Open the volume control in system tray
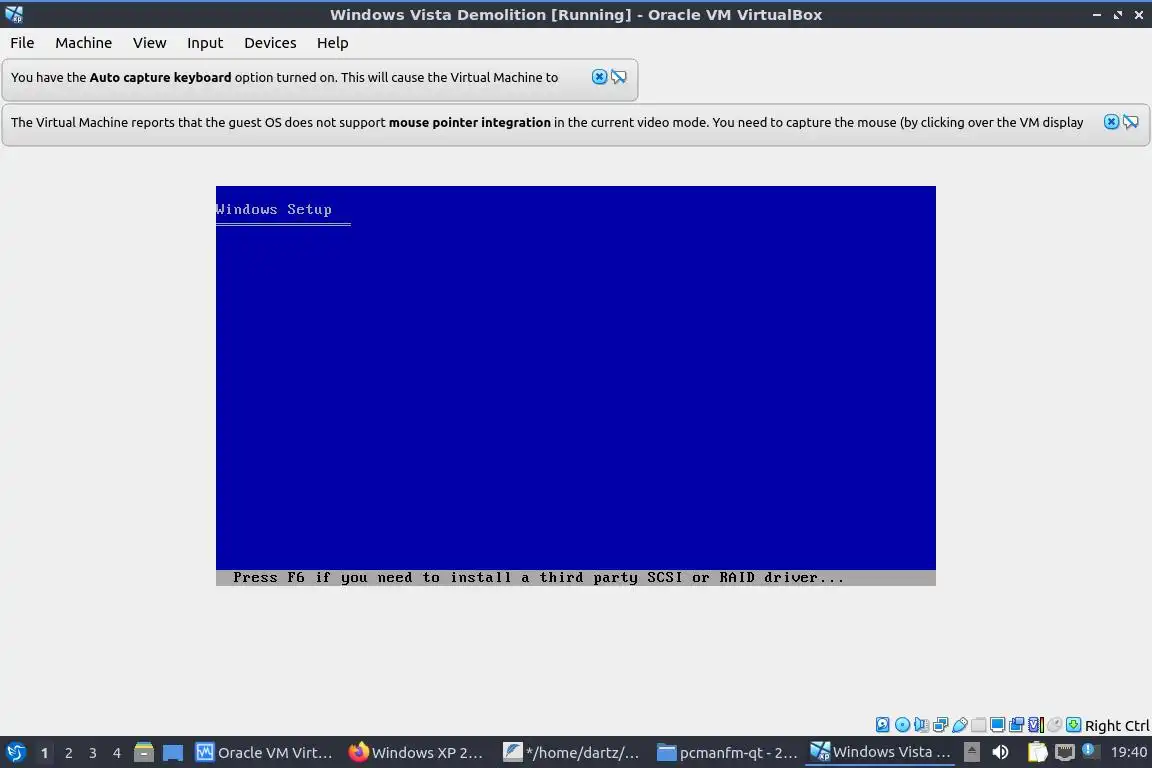The height and width of the screenshot is (768, 1152). [x=1000, y=752]
